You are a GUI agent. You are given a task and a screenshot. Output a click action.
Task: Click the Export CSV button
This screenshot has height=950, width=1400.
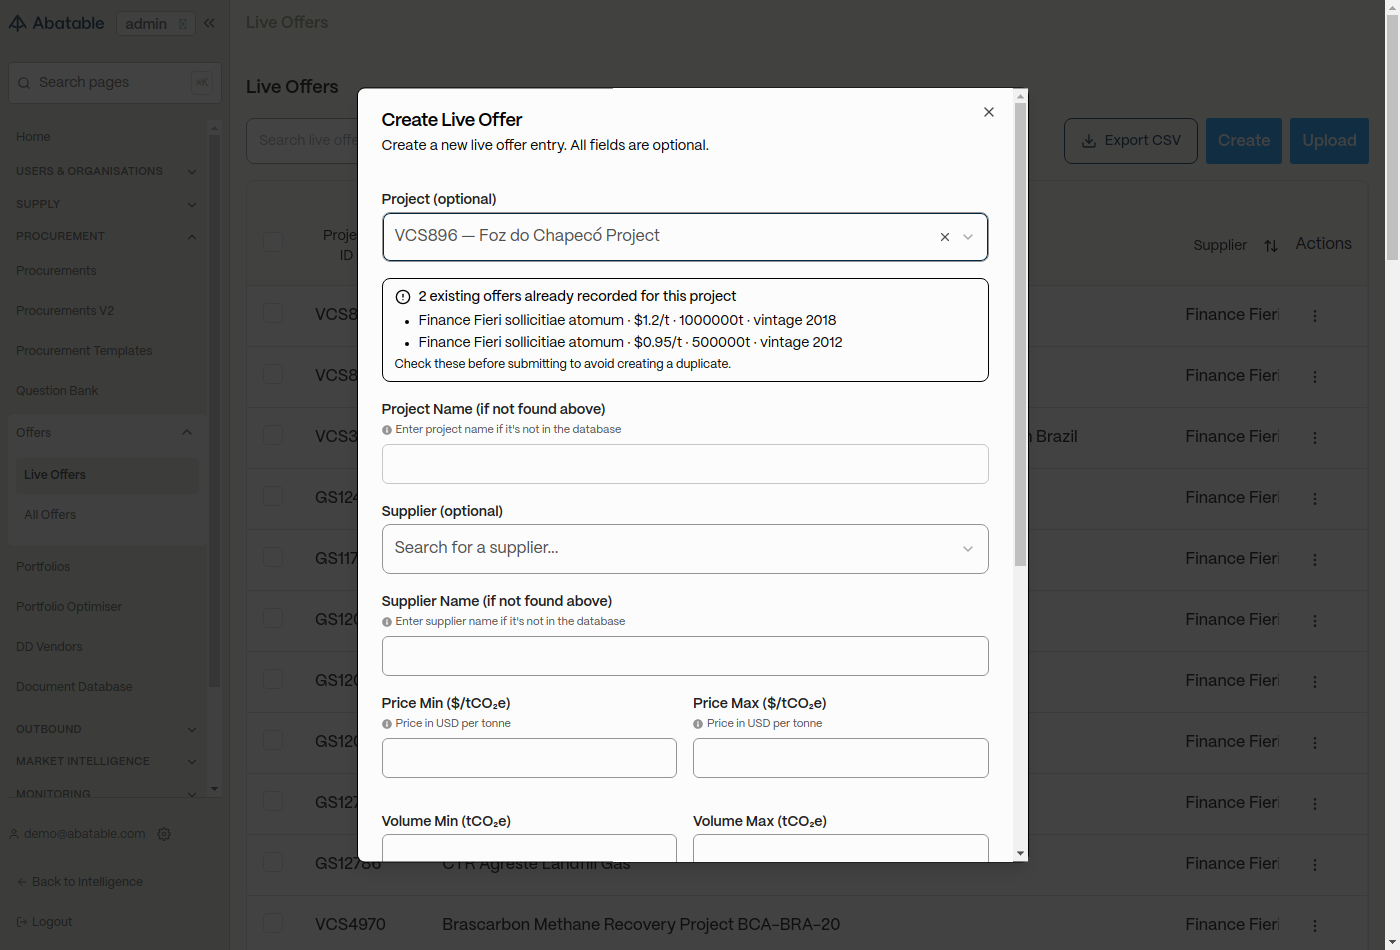click(1131, 141)
